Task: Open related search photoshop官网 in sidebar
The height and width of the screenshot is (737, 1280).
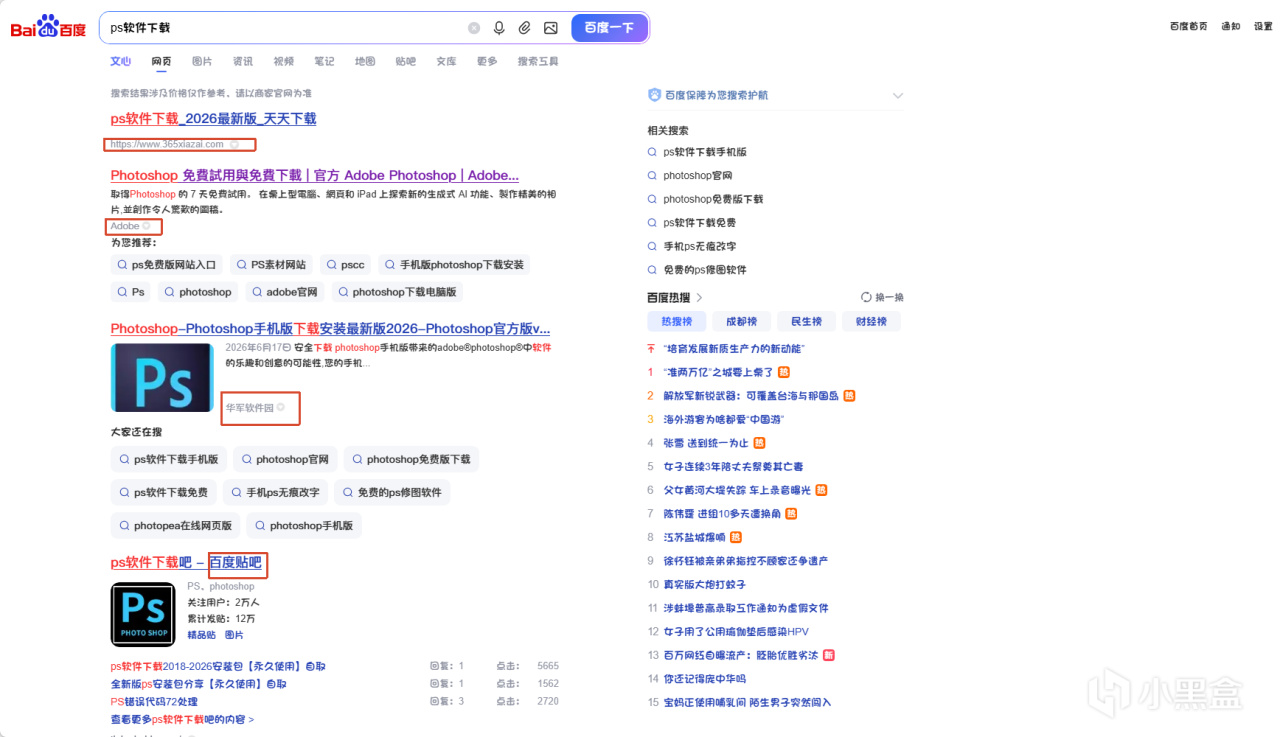Action: 696,175
